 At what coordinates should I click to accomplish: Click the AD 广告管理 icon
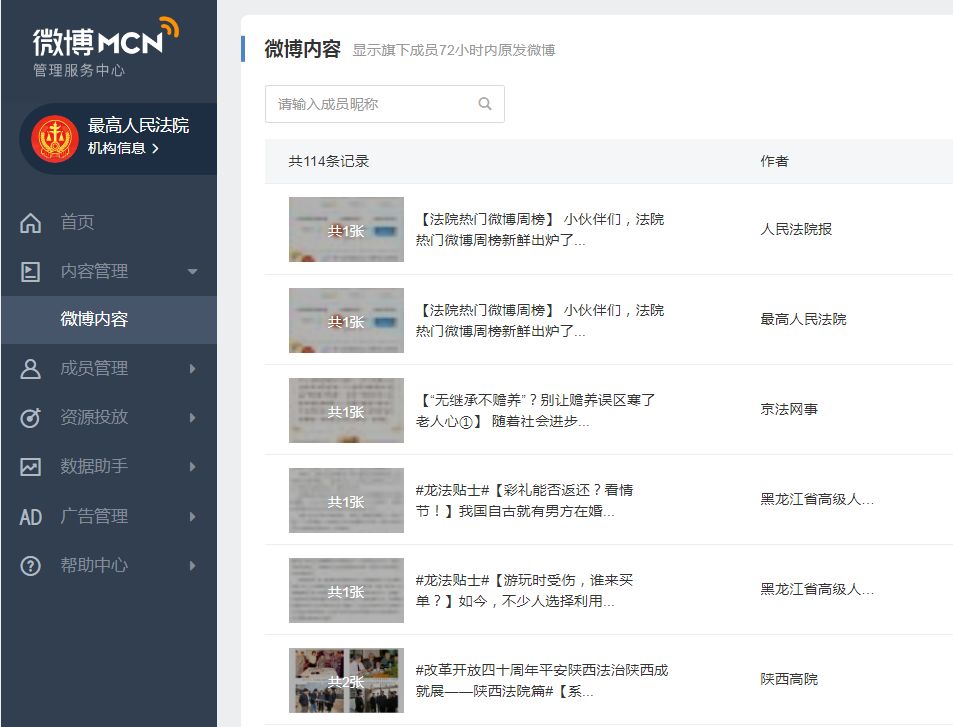31,517
